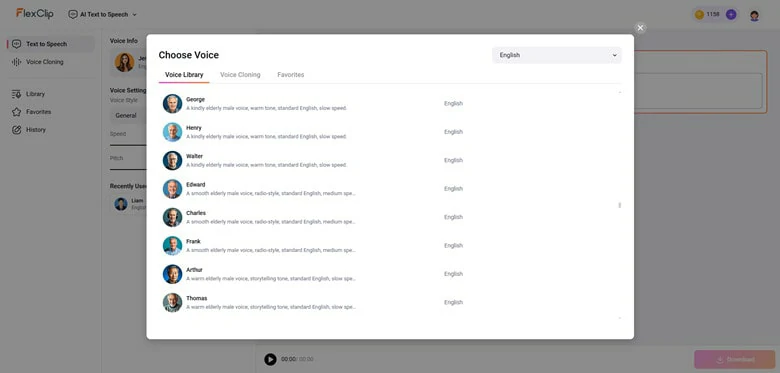The image size is (780, 373).
Task: Select Charles's avatar
Action: pyautogui.click(x=173, y=217)
